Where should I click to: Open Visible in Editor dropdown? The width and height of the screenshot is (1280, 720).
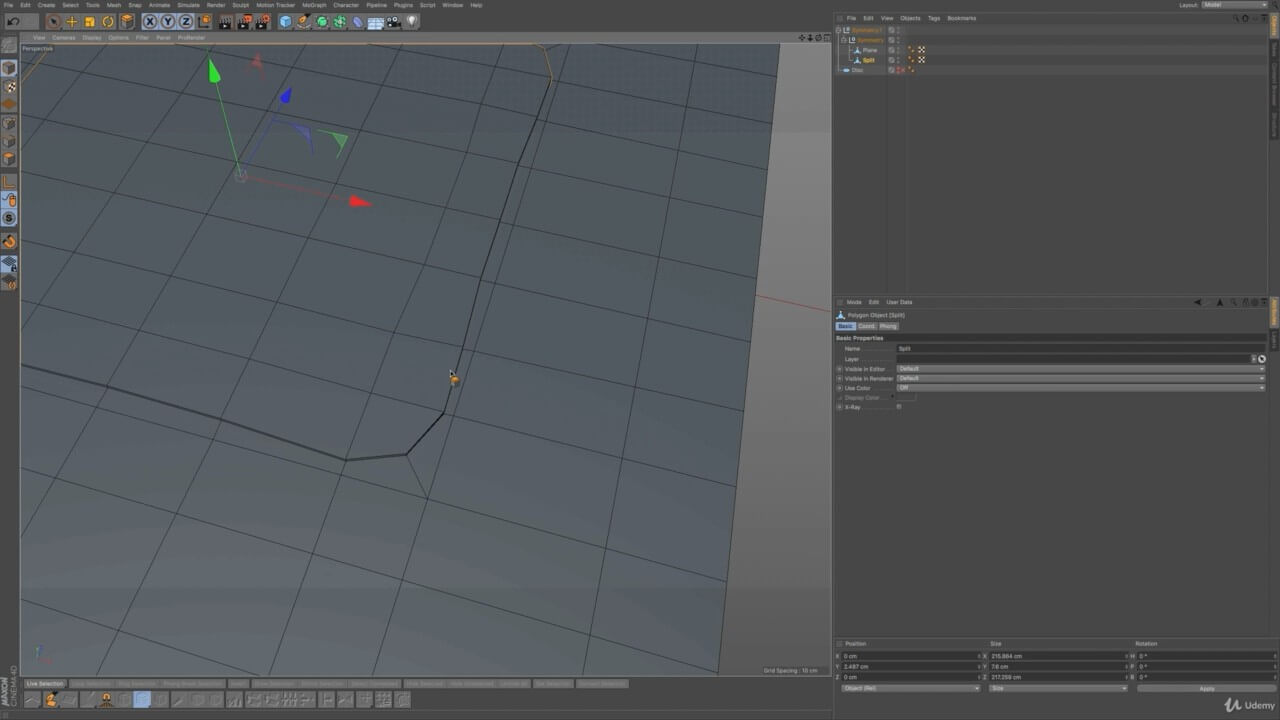click(1080, 369)
